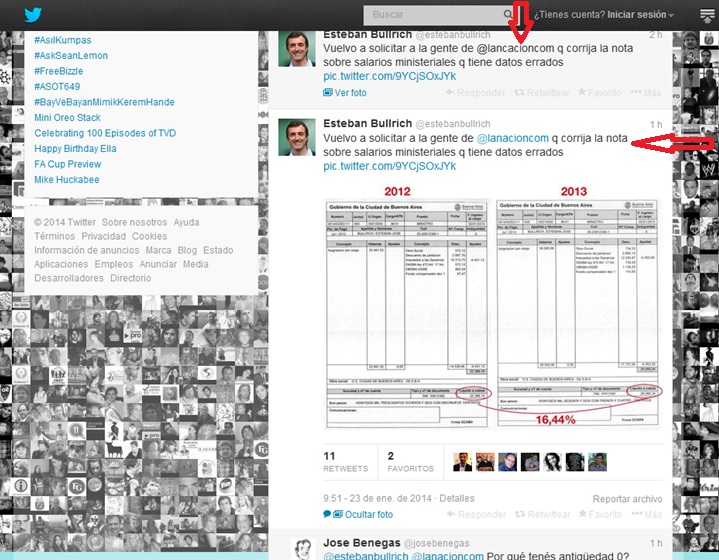Open footer link Blog
Image resolution: width=719 pixels, height=560 pixels.
coord(187,250)
